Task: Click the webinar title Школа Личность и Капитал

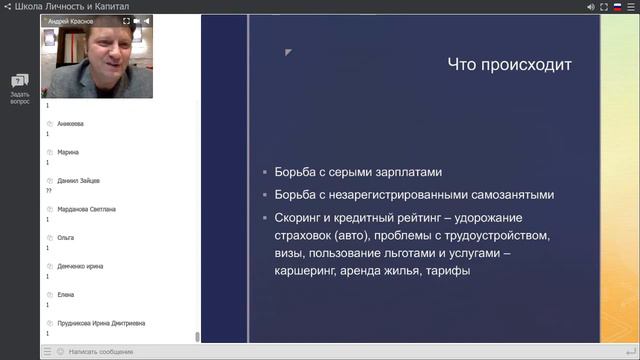Action: click(72, 7)
